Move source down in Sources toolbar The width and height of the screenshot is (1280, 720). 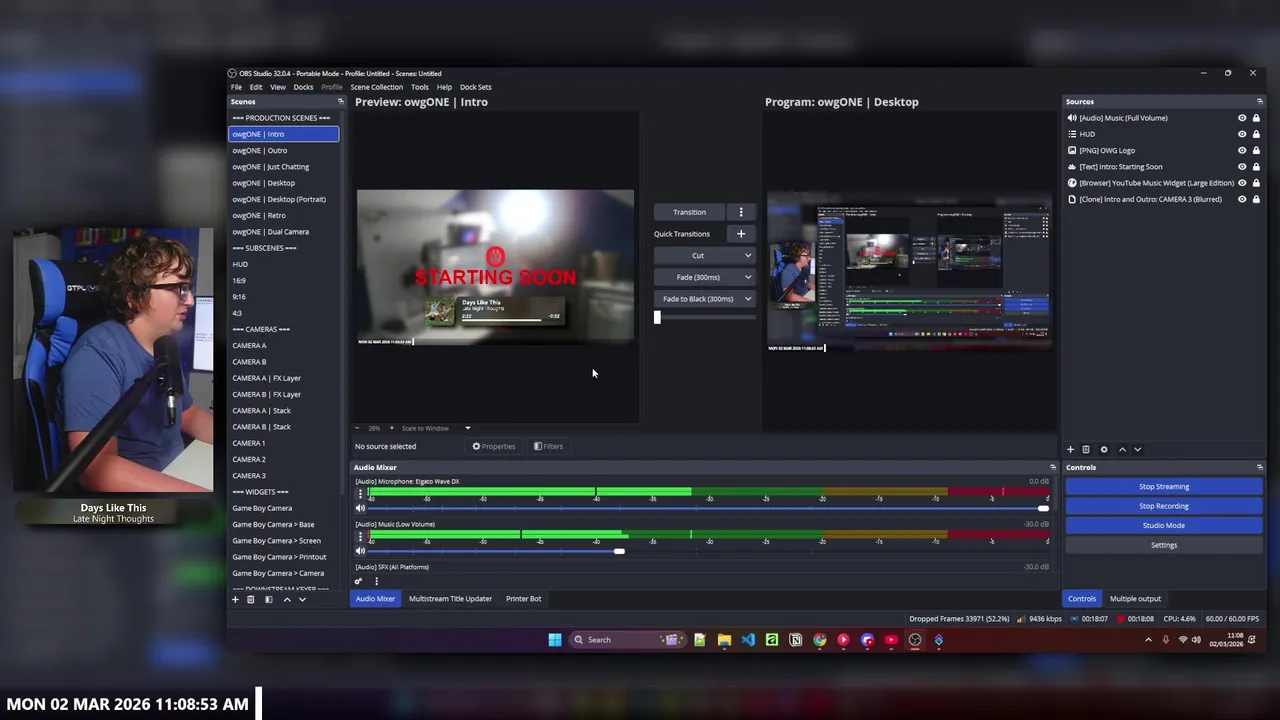pyautogui.click(x=1137, y=450)
